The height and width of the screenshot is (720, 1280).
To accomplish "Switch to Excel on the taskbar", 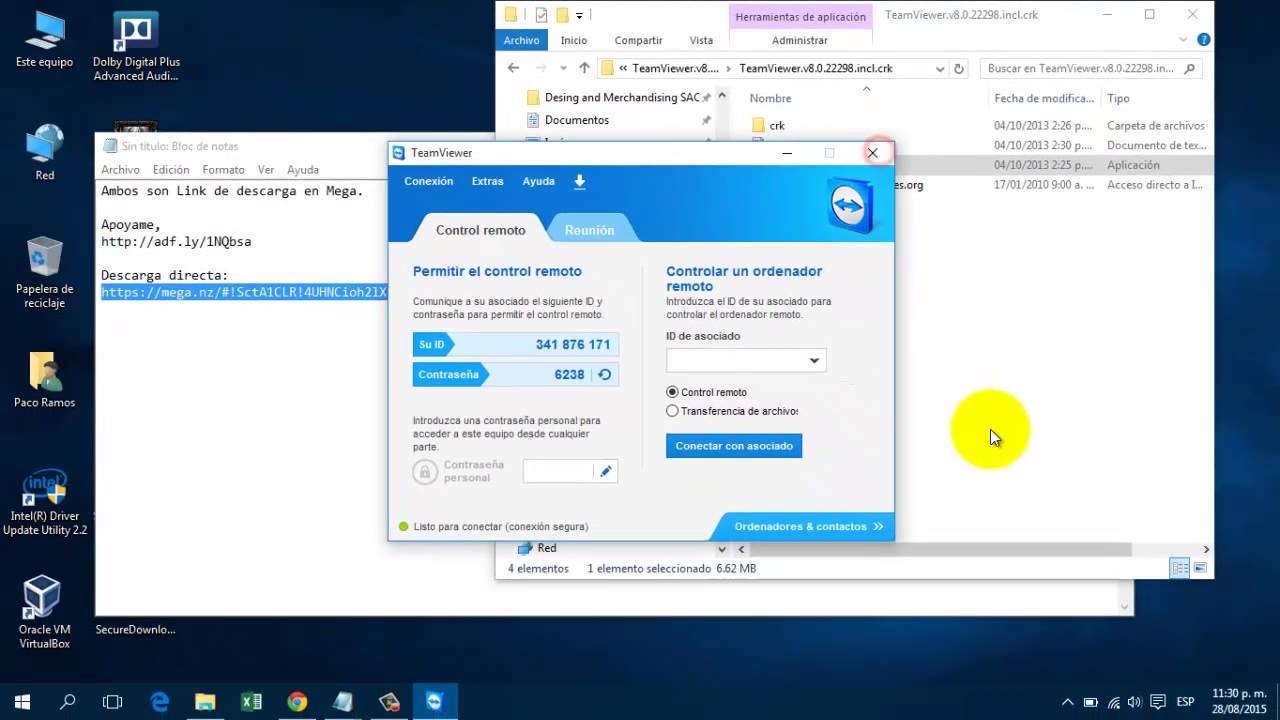I will pyautogui.click(x=251, y=702).
